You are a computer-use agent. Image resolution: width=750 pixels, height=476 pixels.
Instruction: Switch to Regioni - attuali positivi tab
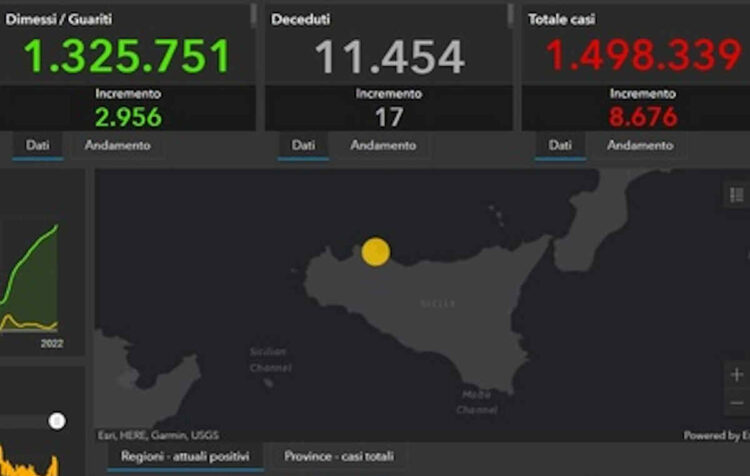tap(185, 457)
